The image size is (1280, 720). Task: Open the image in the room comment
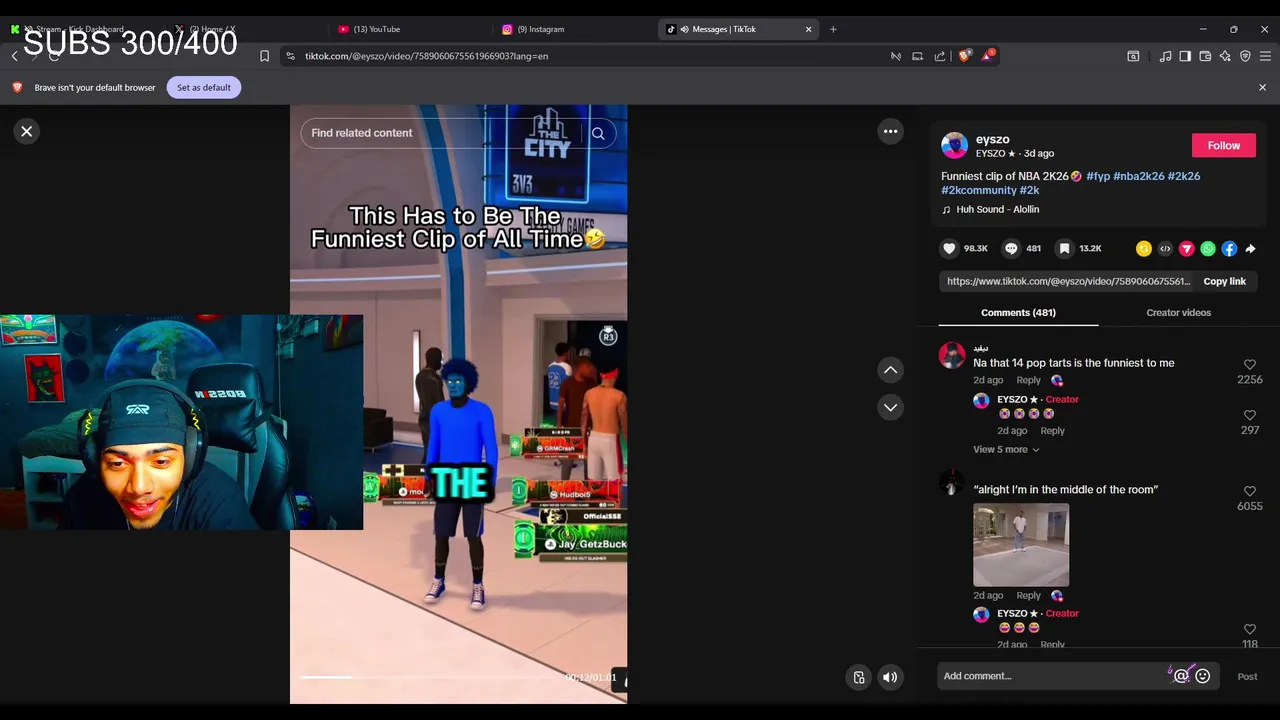pyautogui.click(x=1021, y=545)
